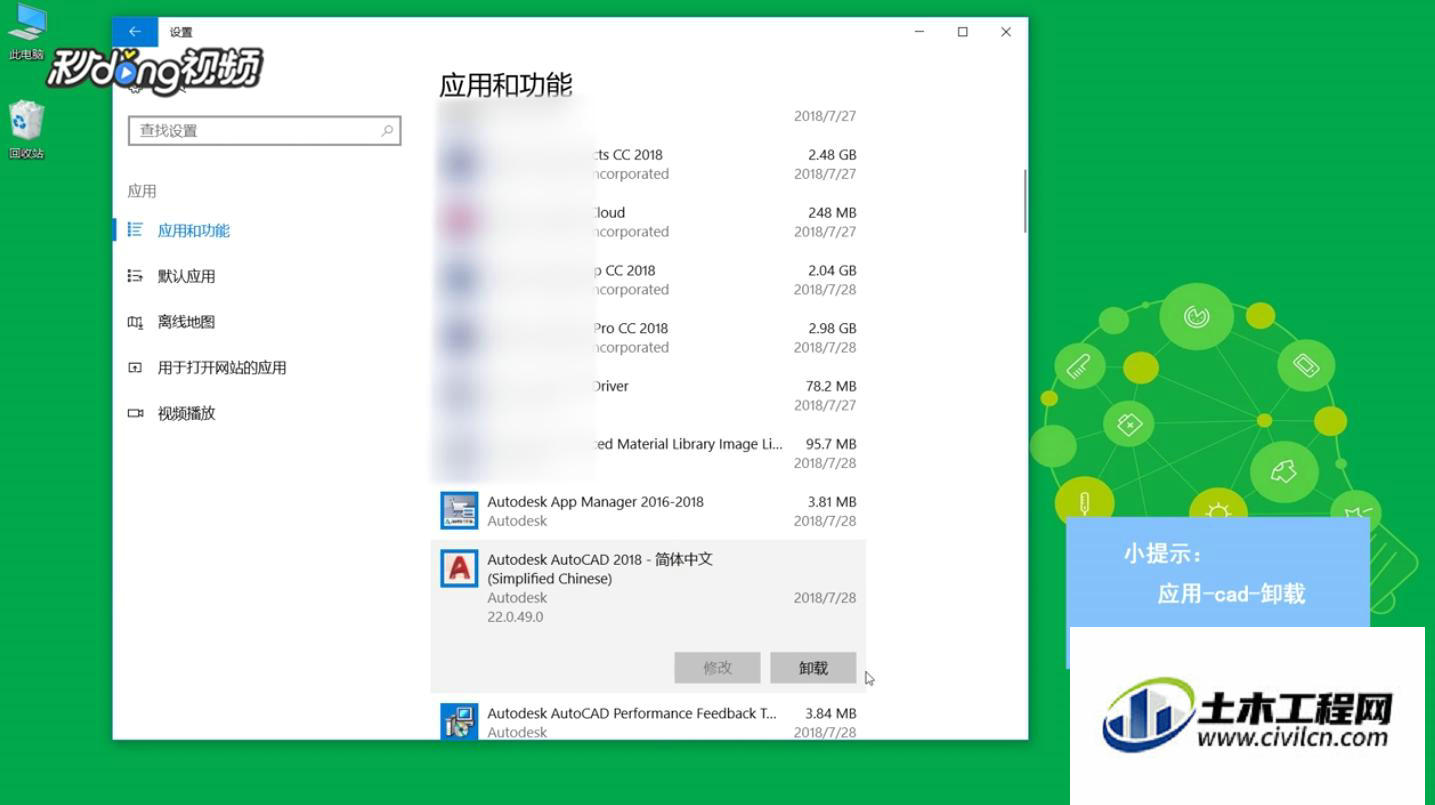Select the Driver entry sized 78.2 MB
The height and width of the screenshot is (805, 1435).
click(x=648, y=396)
